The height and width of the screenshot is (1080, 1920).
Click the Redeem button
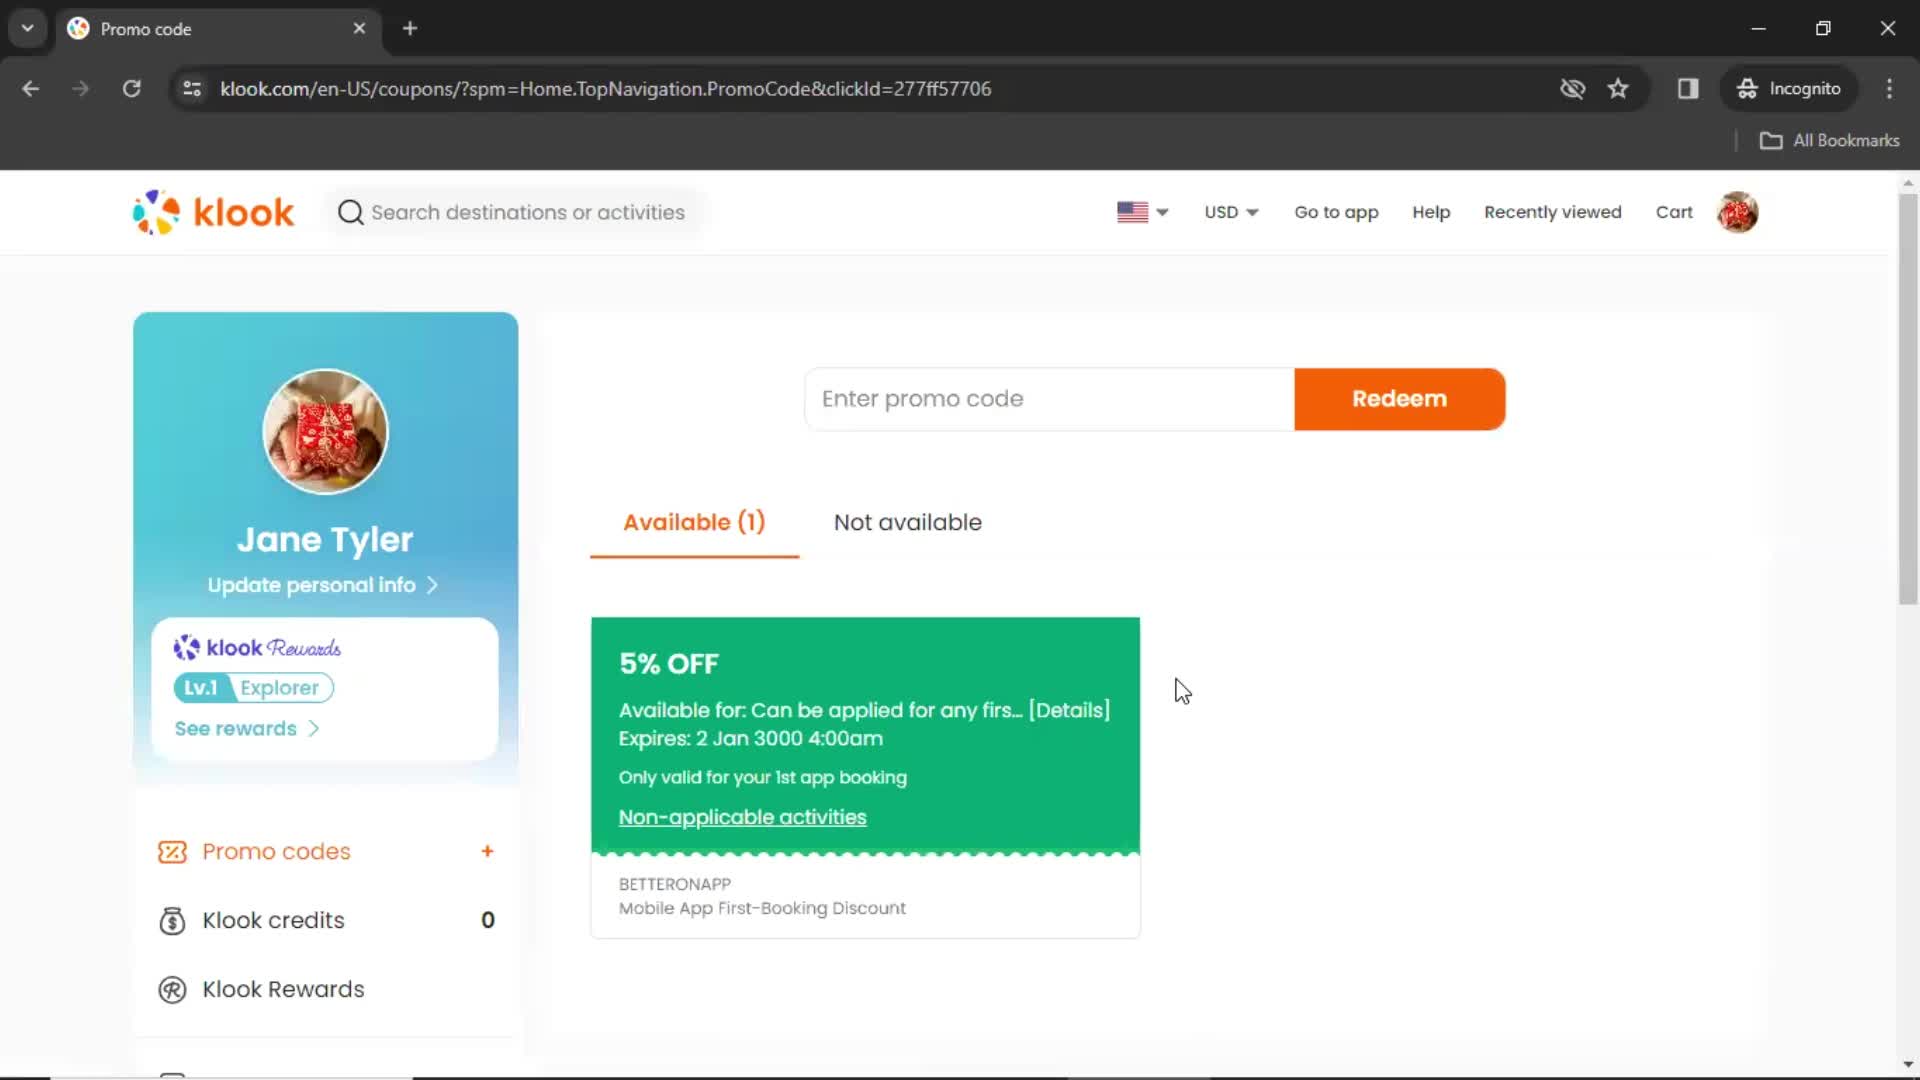(x=1399, y=399)
